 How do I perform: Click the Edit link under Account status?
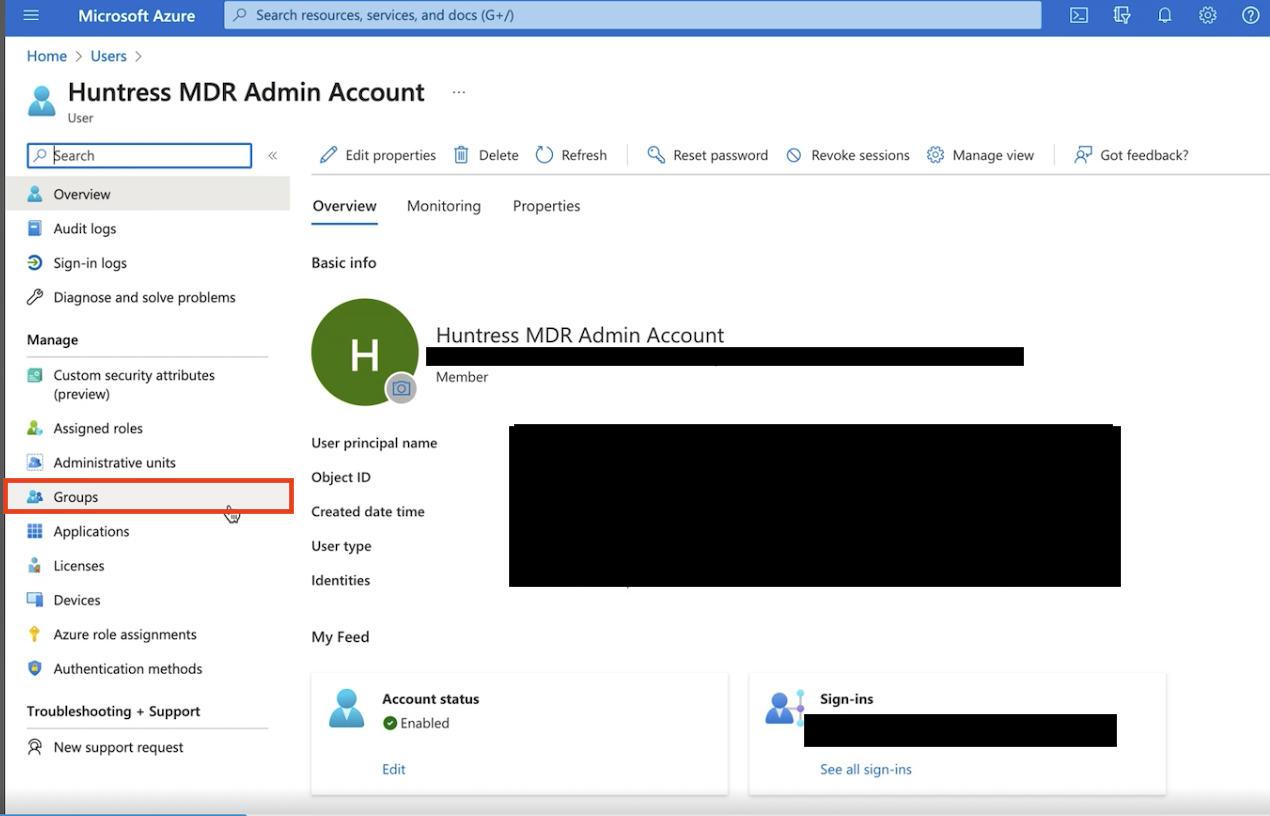tap(394, 769)
